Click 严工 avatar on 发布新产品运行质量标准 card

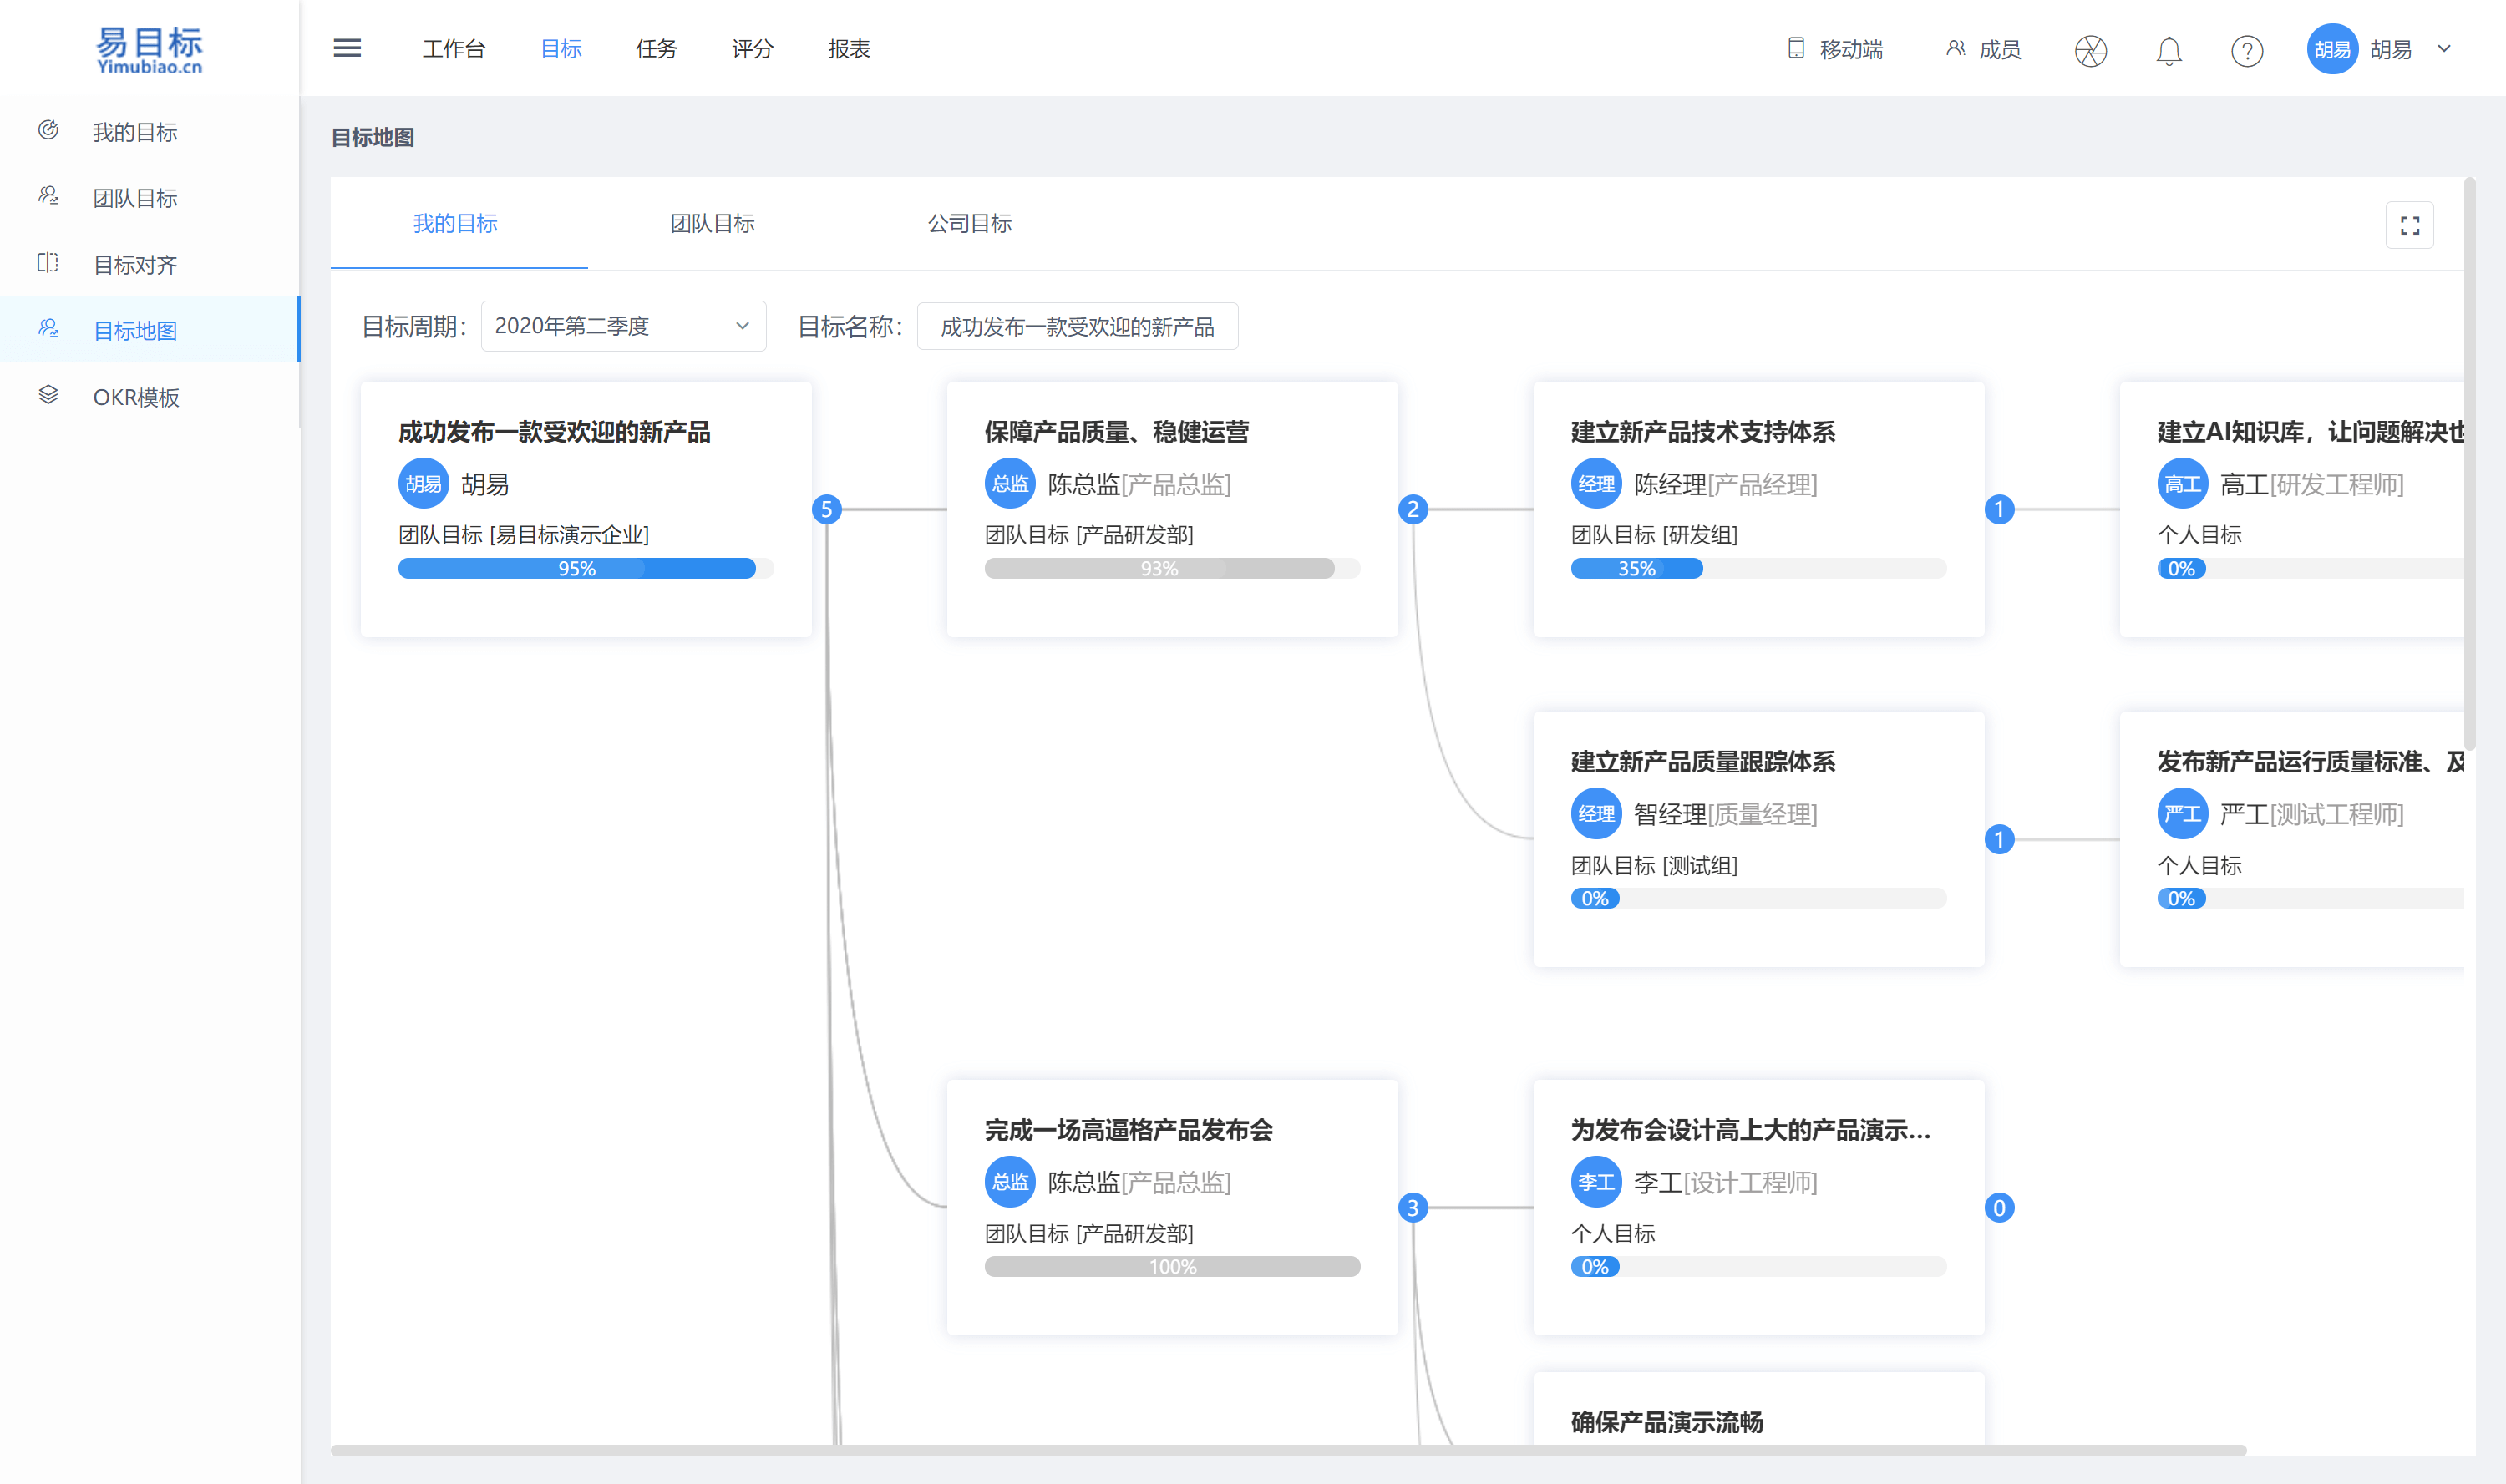[2182, 814]
